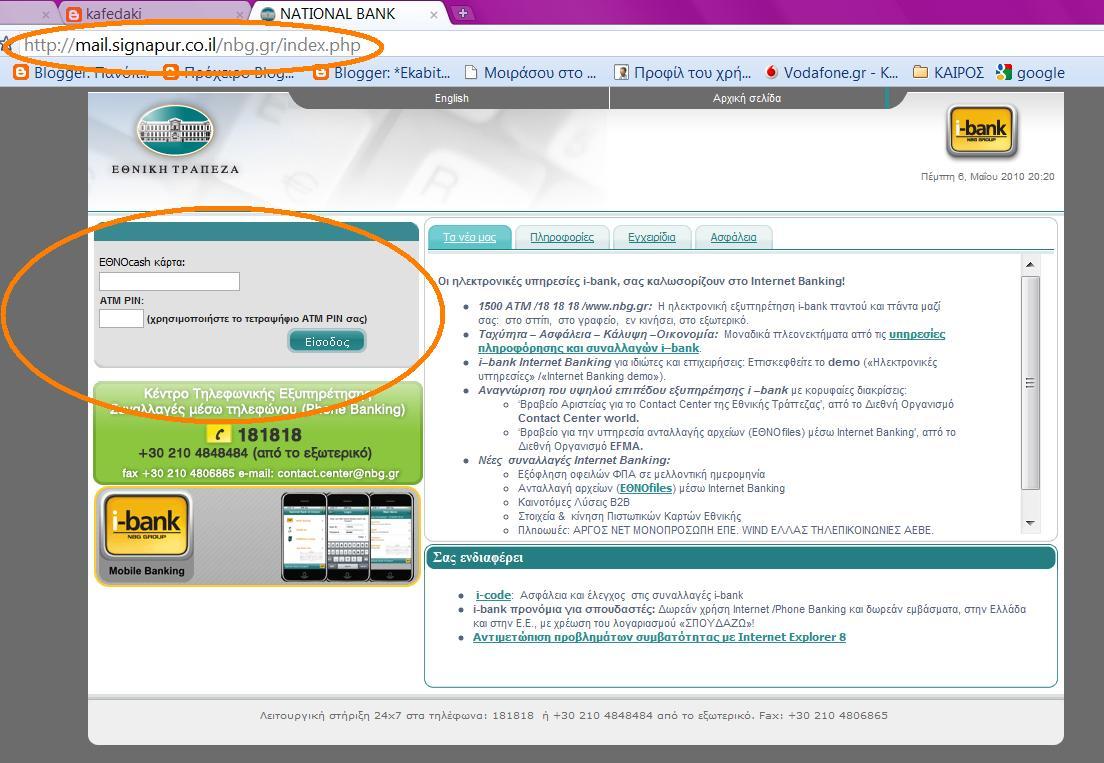Select the NATIONAL BANK browser tab
This screenshot has width=1104, height=763.
click(x=351, y=13)
